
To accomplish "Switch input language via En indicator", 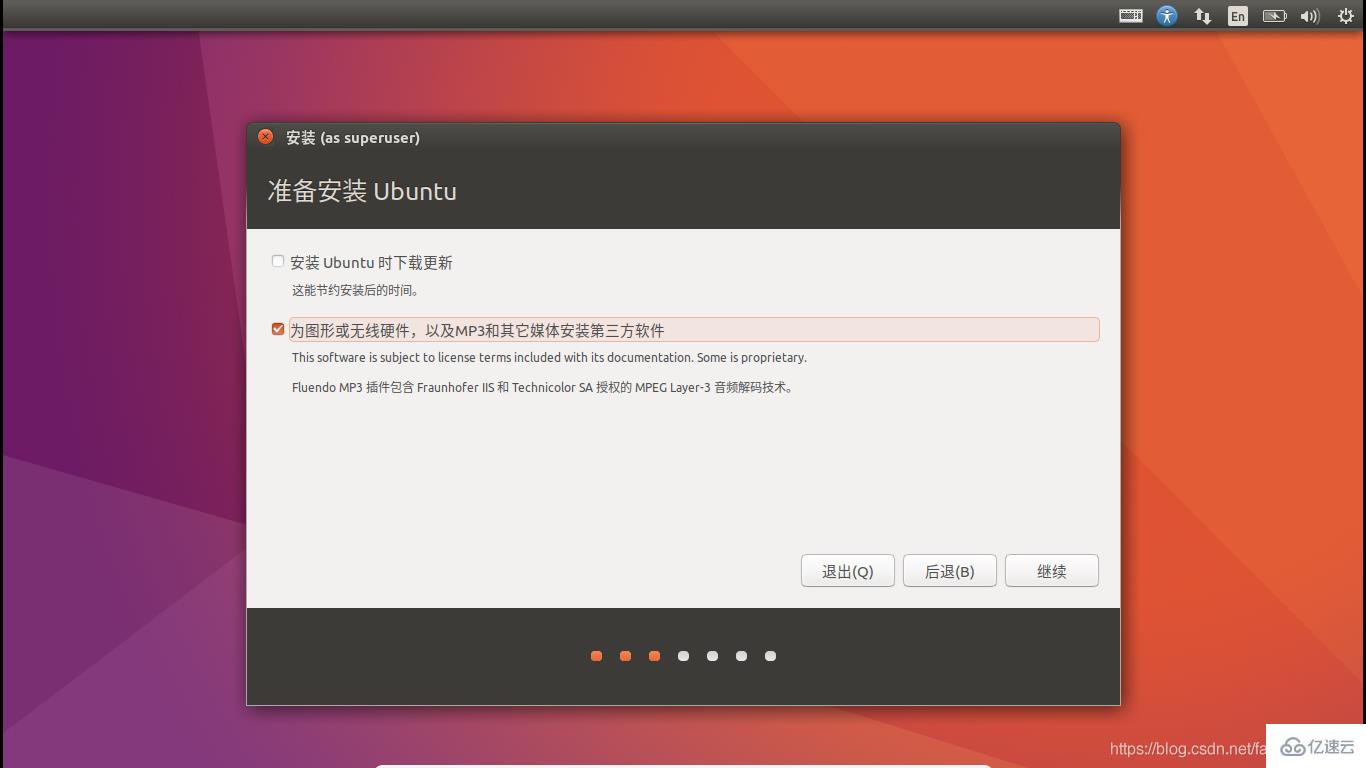I will click(x=1238, y=16).
